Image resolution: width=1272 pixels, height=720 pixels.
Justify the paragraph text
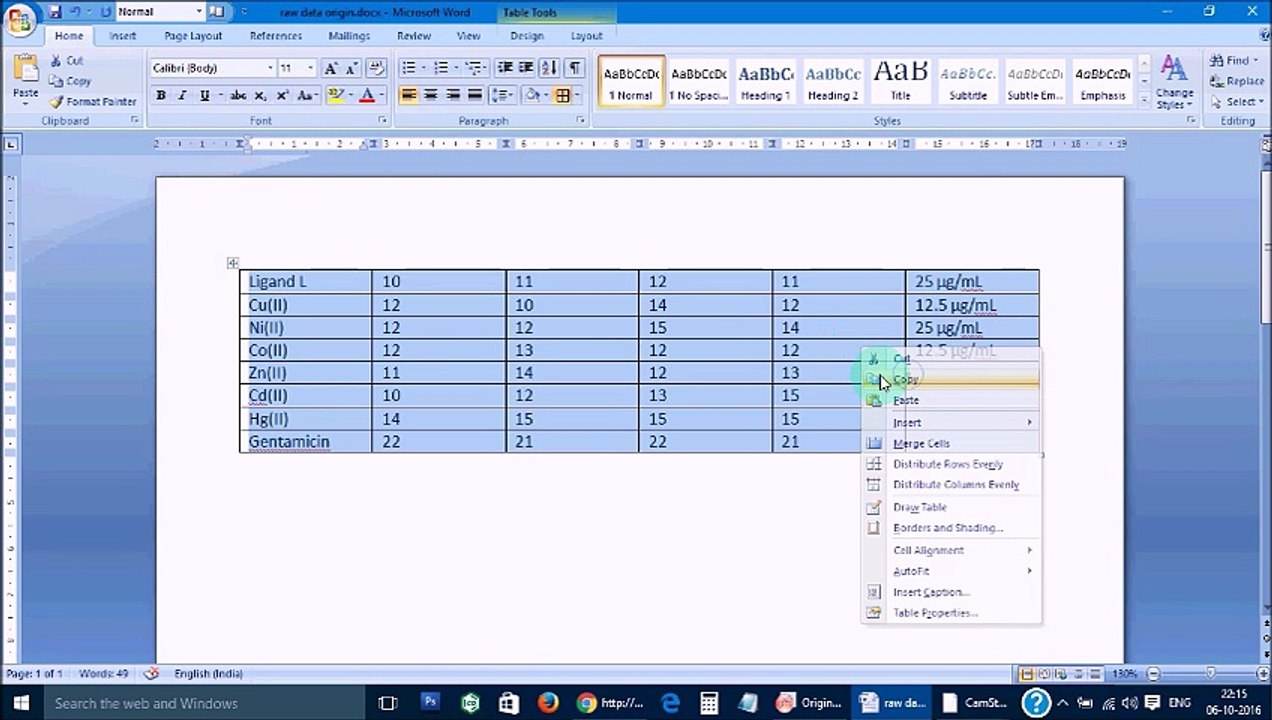[475, 96]
